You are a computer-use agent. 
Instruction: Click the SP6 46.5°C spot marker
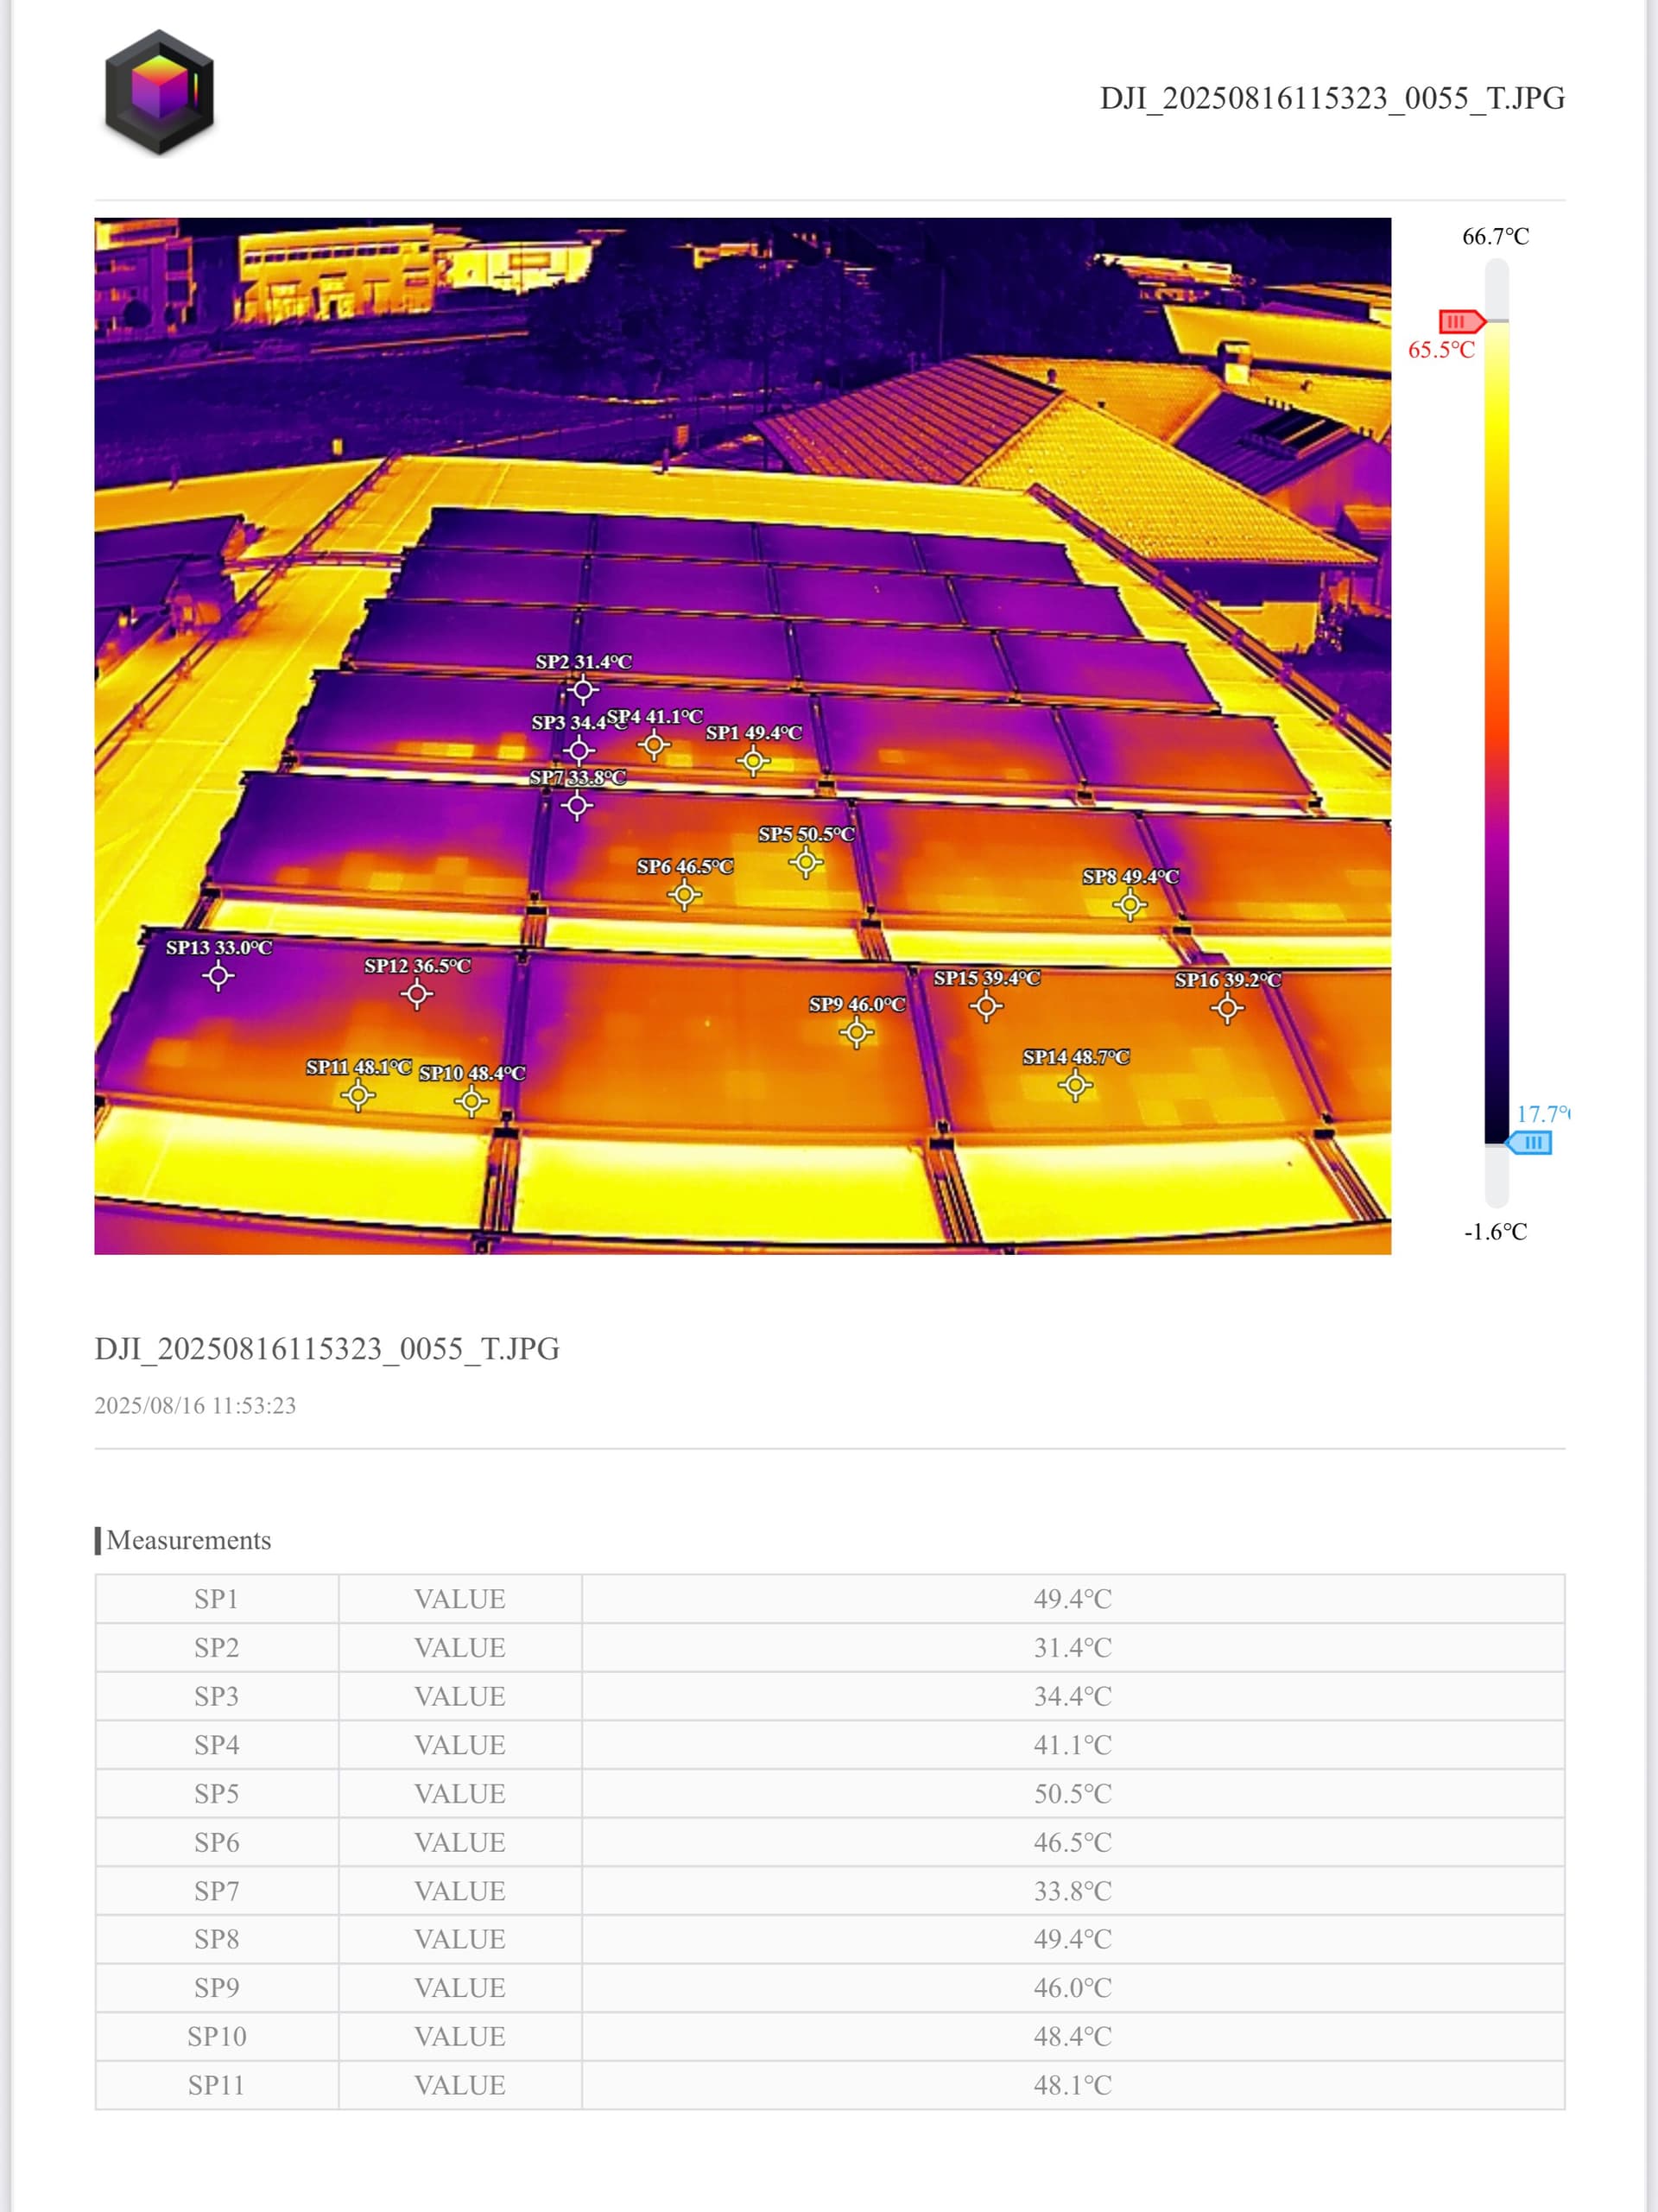click(x=684, y=895)
